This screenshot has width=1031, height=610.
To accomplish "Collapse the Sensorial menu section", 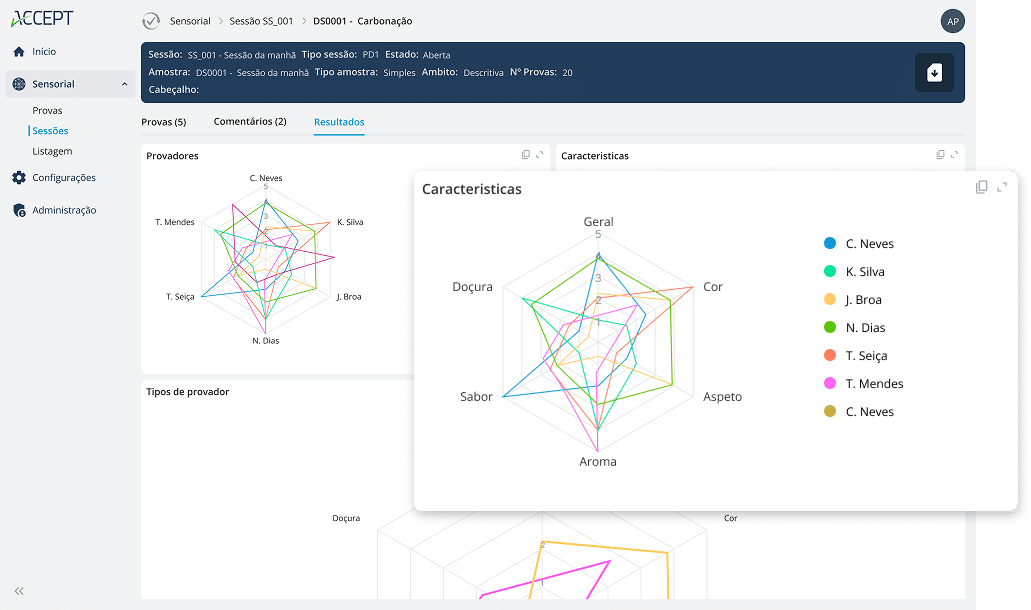I will pos(124,84).
